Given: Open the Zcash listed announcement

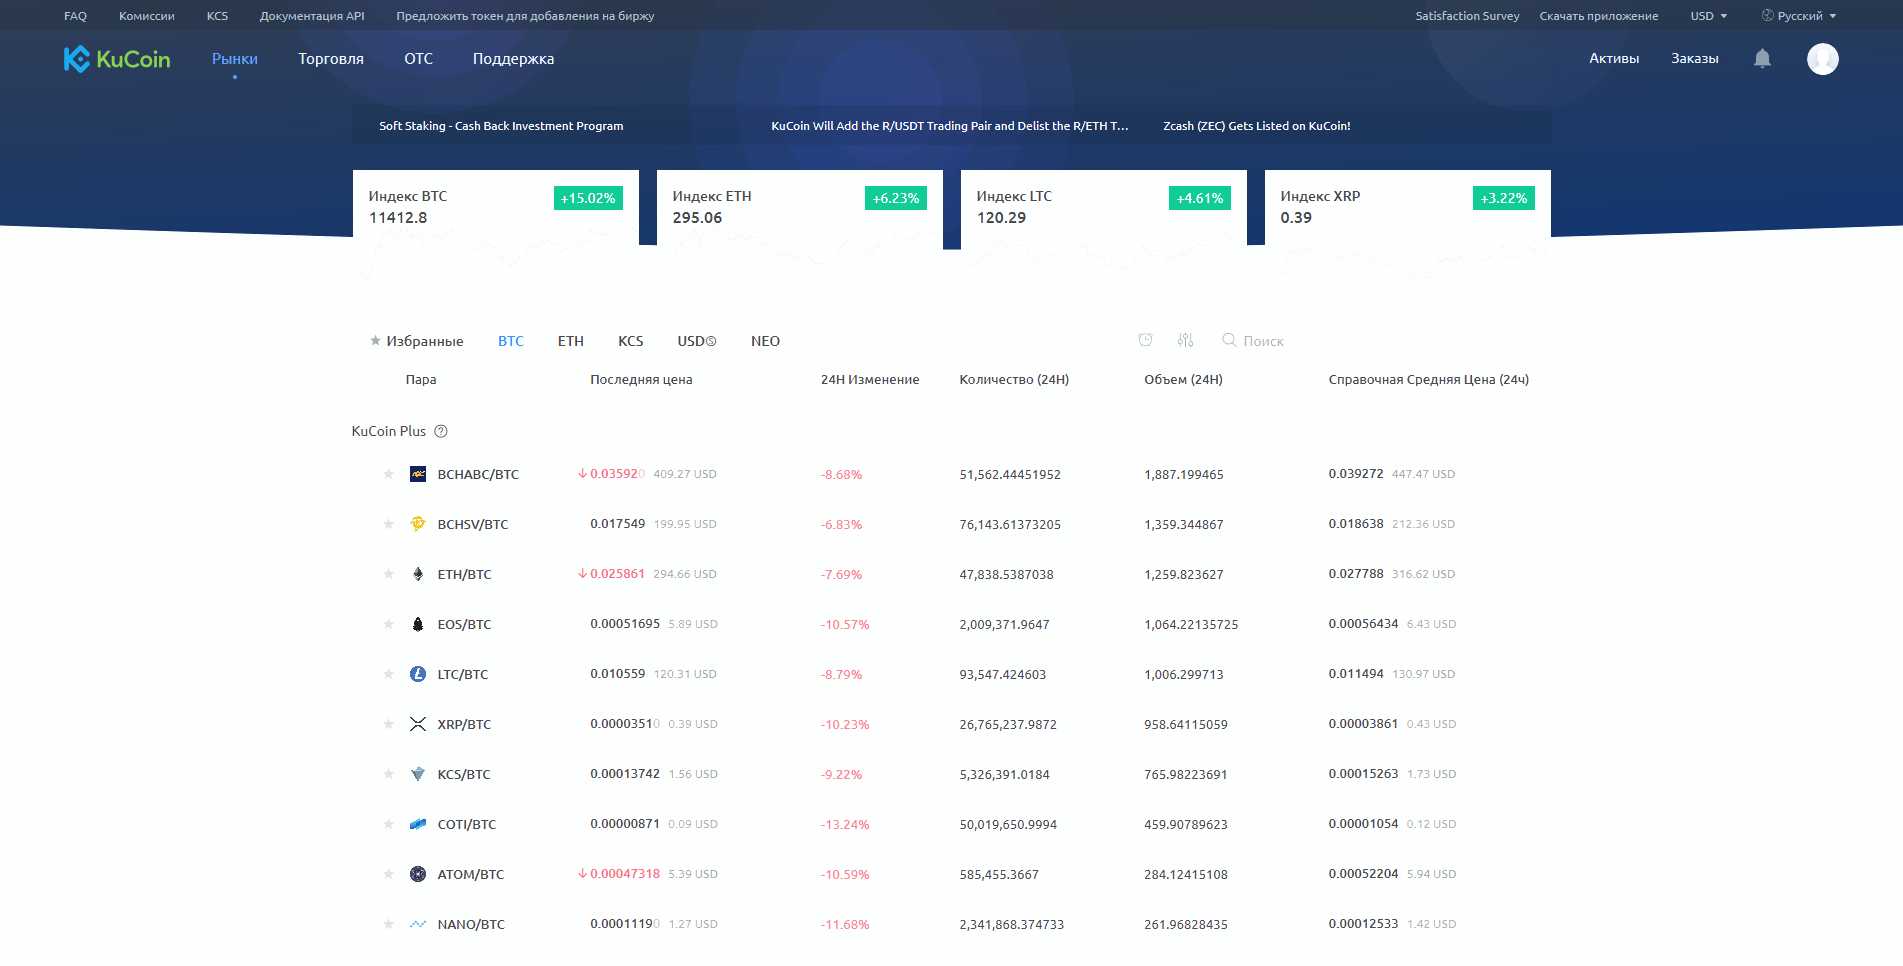Looking at the screenshot, I should coord(1256,126).
